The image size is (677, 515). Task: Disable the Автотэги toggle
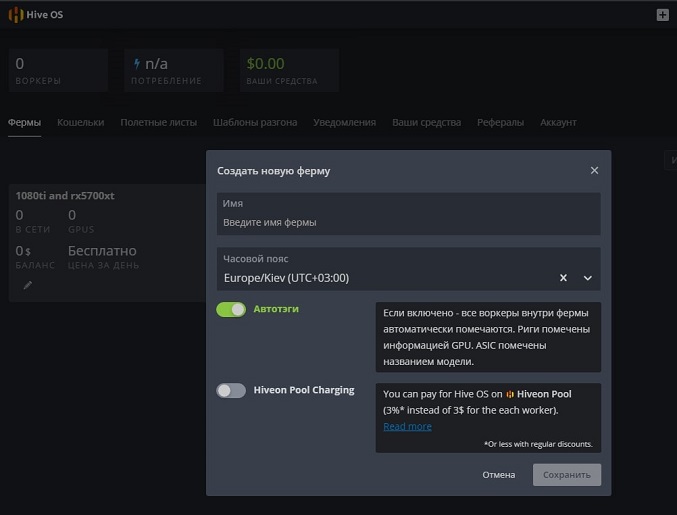(231, 310)
